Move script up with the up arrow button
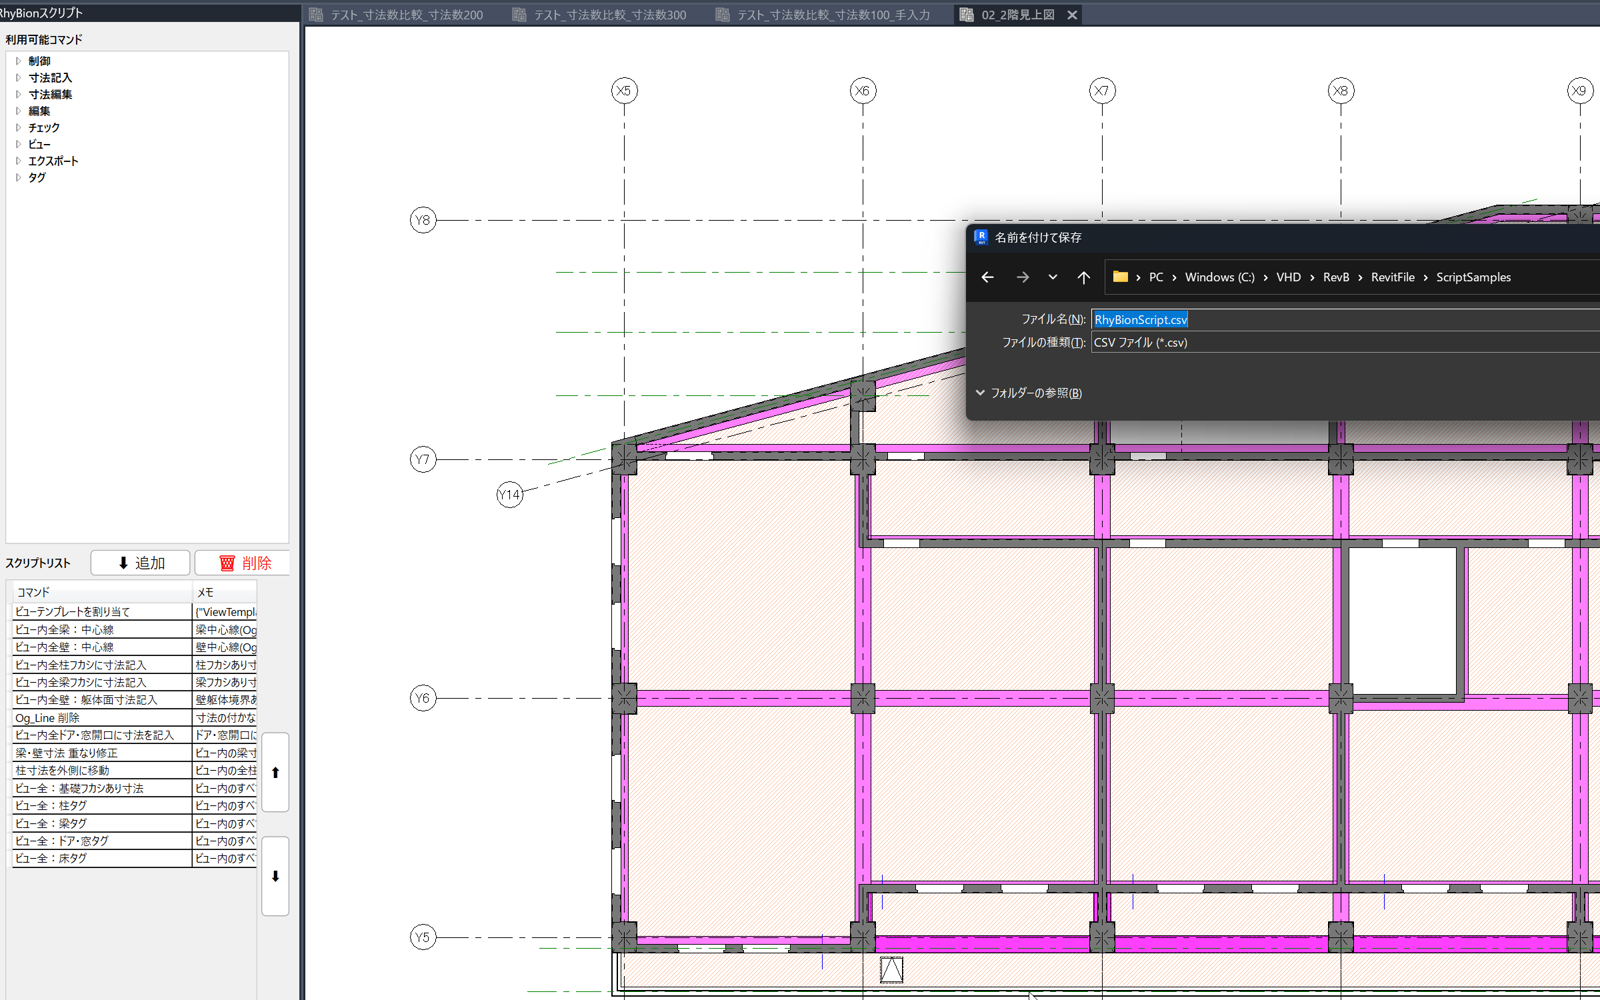 pos(275,773)
